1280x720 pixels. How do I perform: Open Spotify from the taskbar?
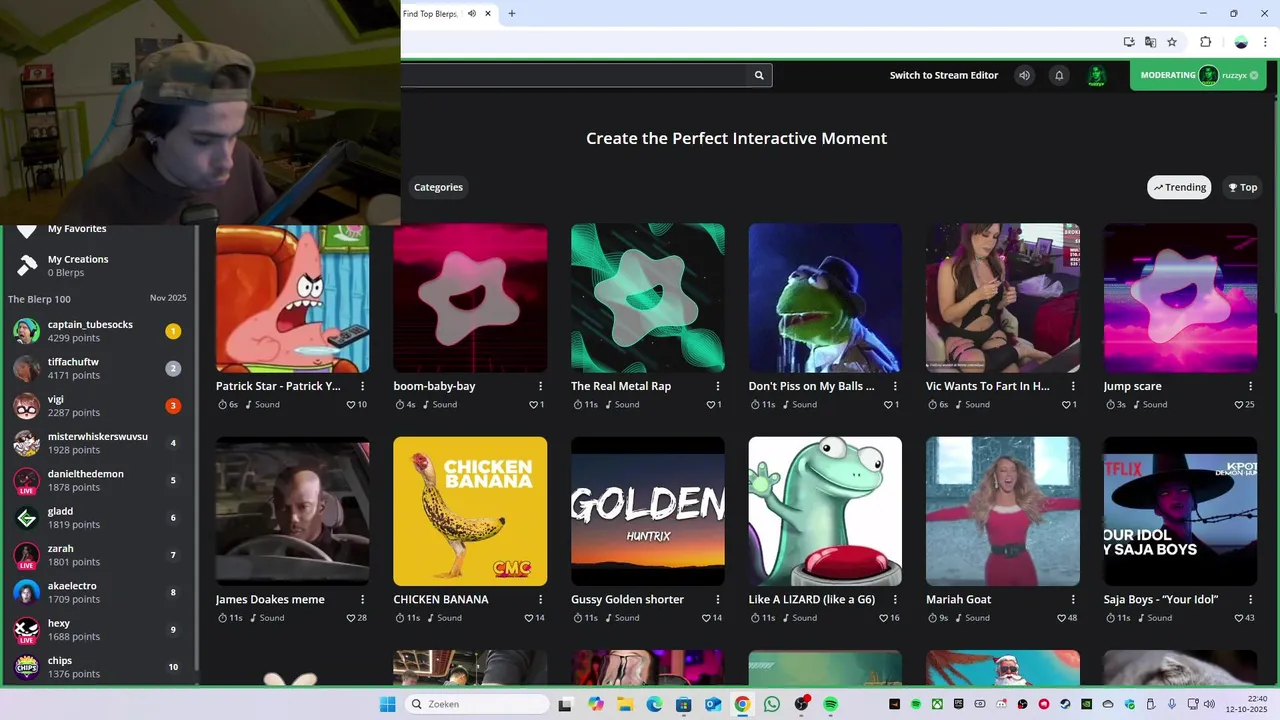coord(830,704)
